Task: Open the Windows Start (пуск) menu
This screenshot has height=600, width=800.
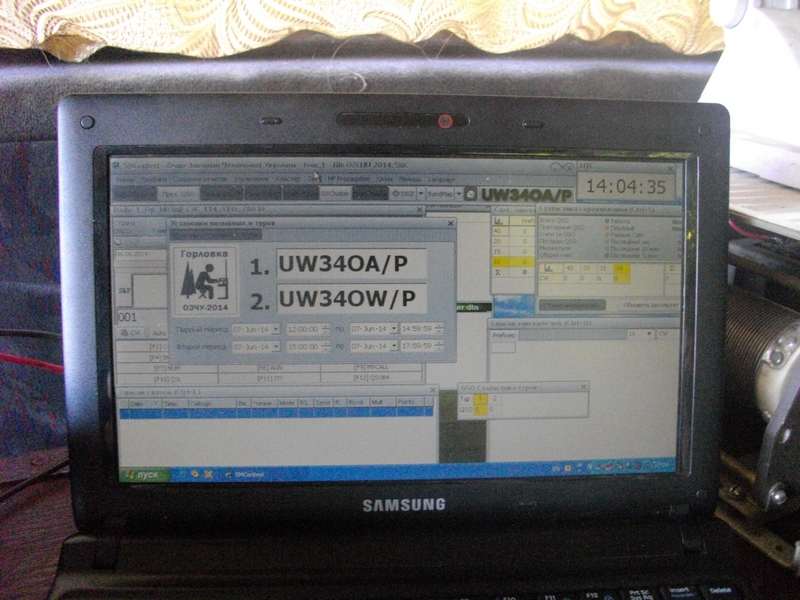Action: (143, 474)
